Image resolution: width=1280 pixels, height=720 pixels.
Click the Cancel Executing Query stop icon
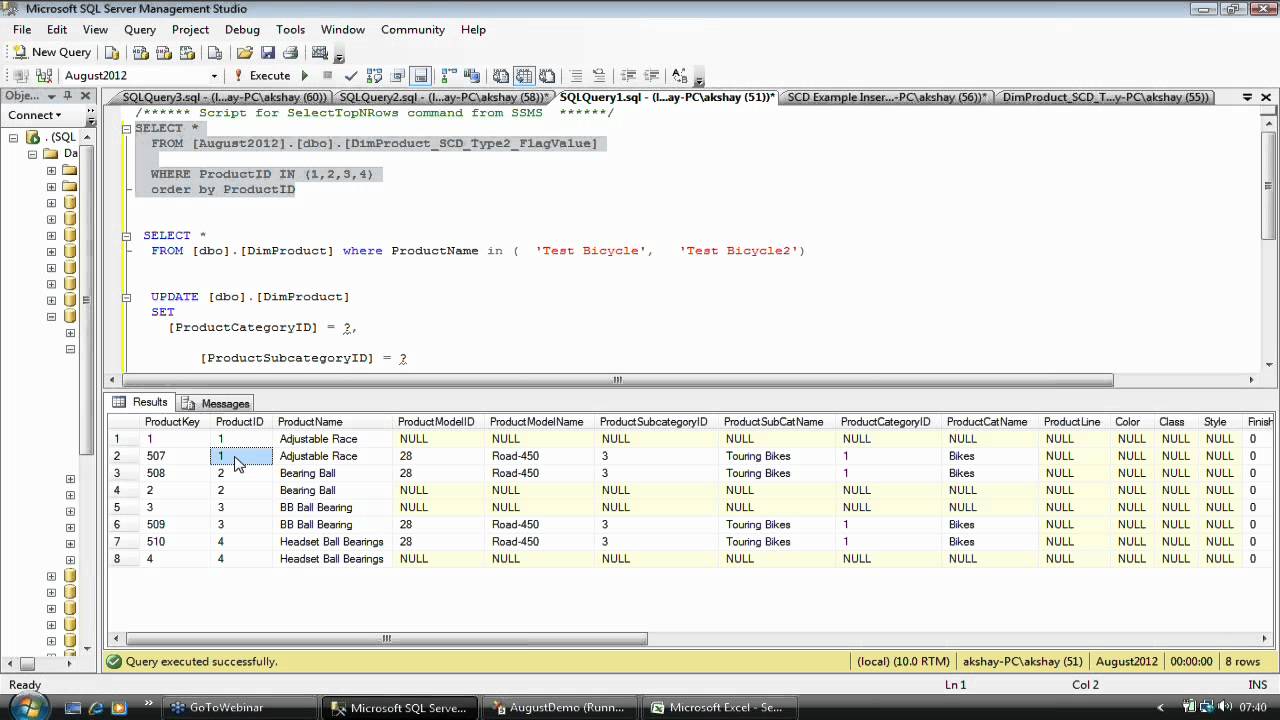point(327,75)
